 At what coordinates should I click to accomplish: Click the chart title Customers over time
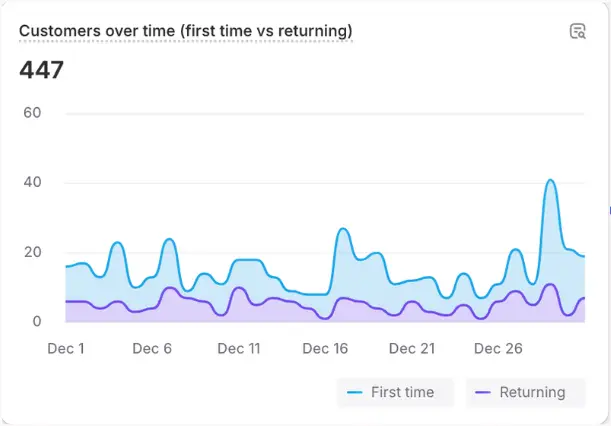point(185,31)
